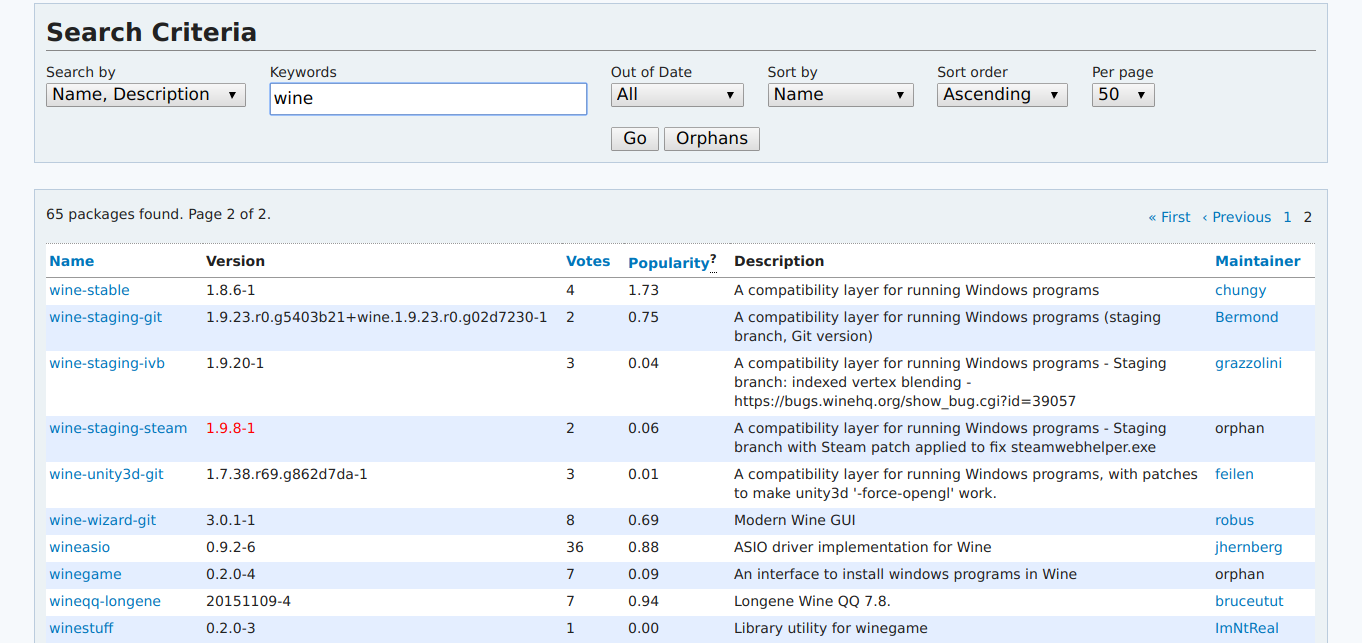The image size is (1362, 643).
Task: Click the Description column header
Action: [x=779, y=261]
